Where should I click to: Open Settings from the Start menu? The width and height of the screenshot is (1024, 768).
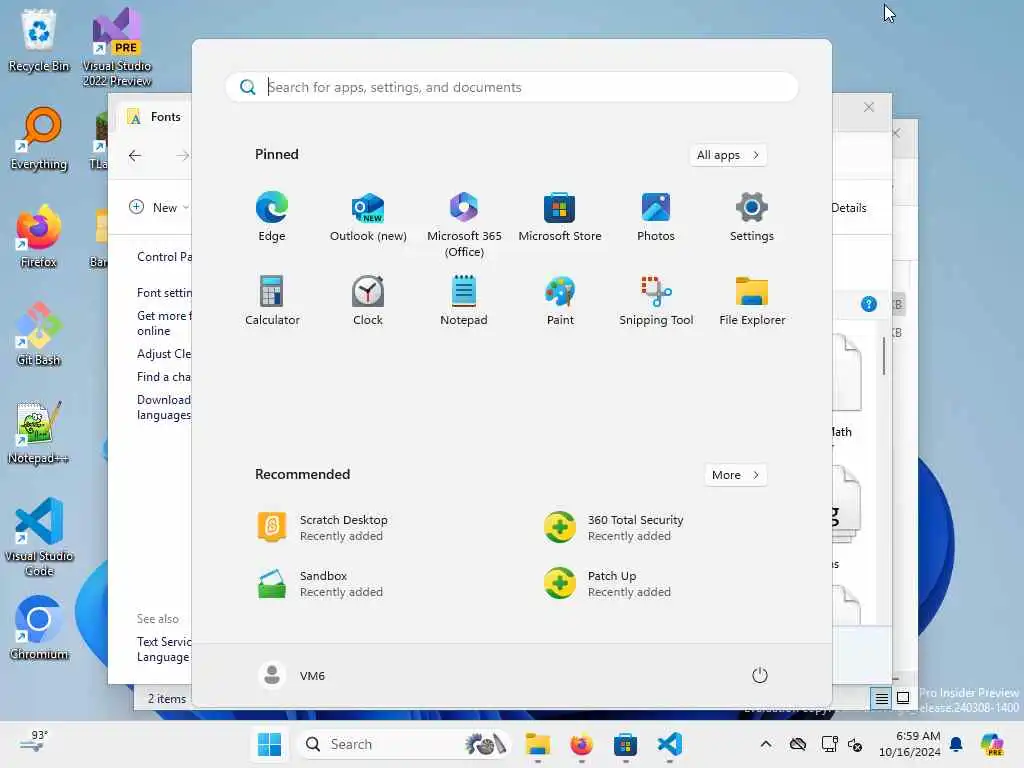coord(752,217)
